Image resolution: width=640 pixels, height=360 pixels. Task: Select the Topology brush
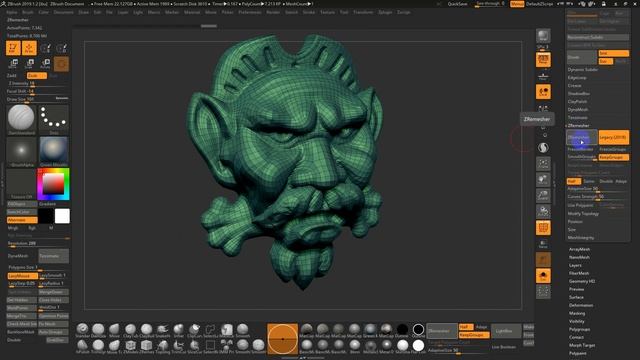(162, 346)
